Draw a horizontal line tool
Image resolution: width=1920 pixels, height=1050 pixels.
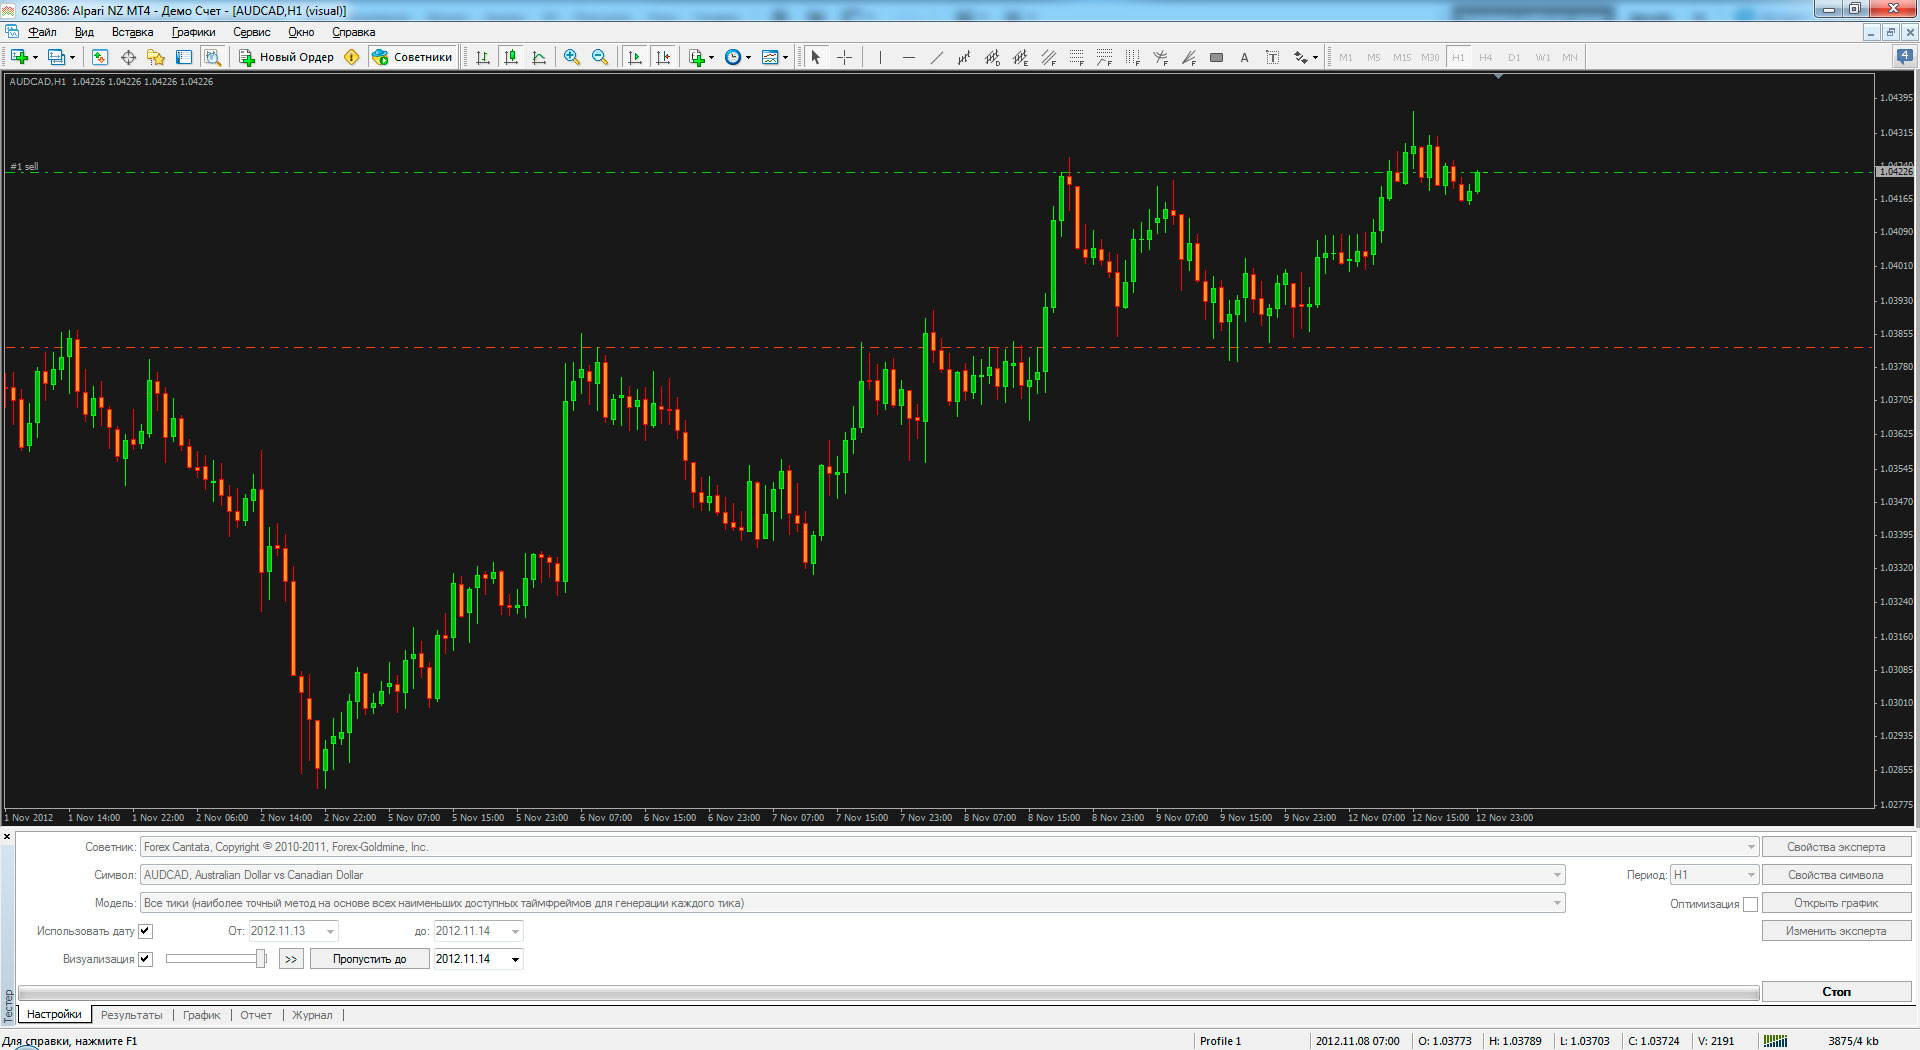click(x=908, y=57)
